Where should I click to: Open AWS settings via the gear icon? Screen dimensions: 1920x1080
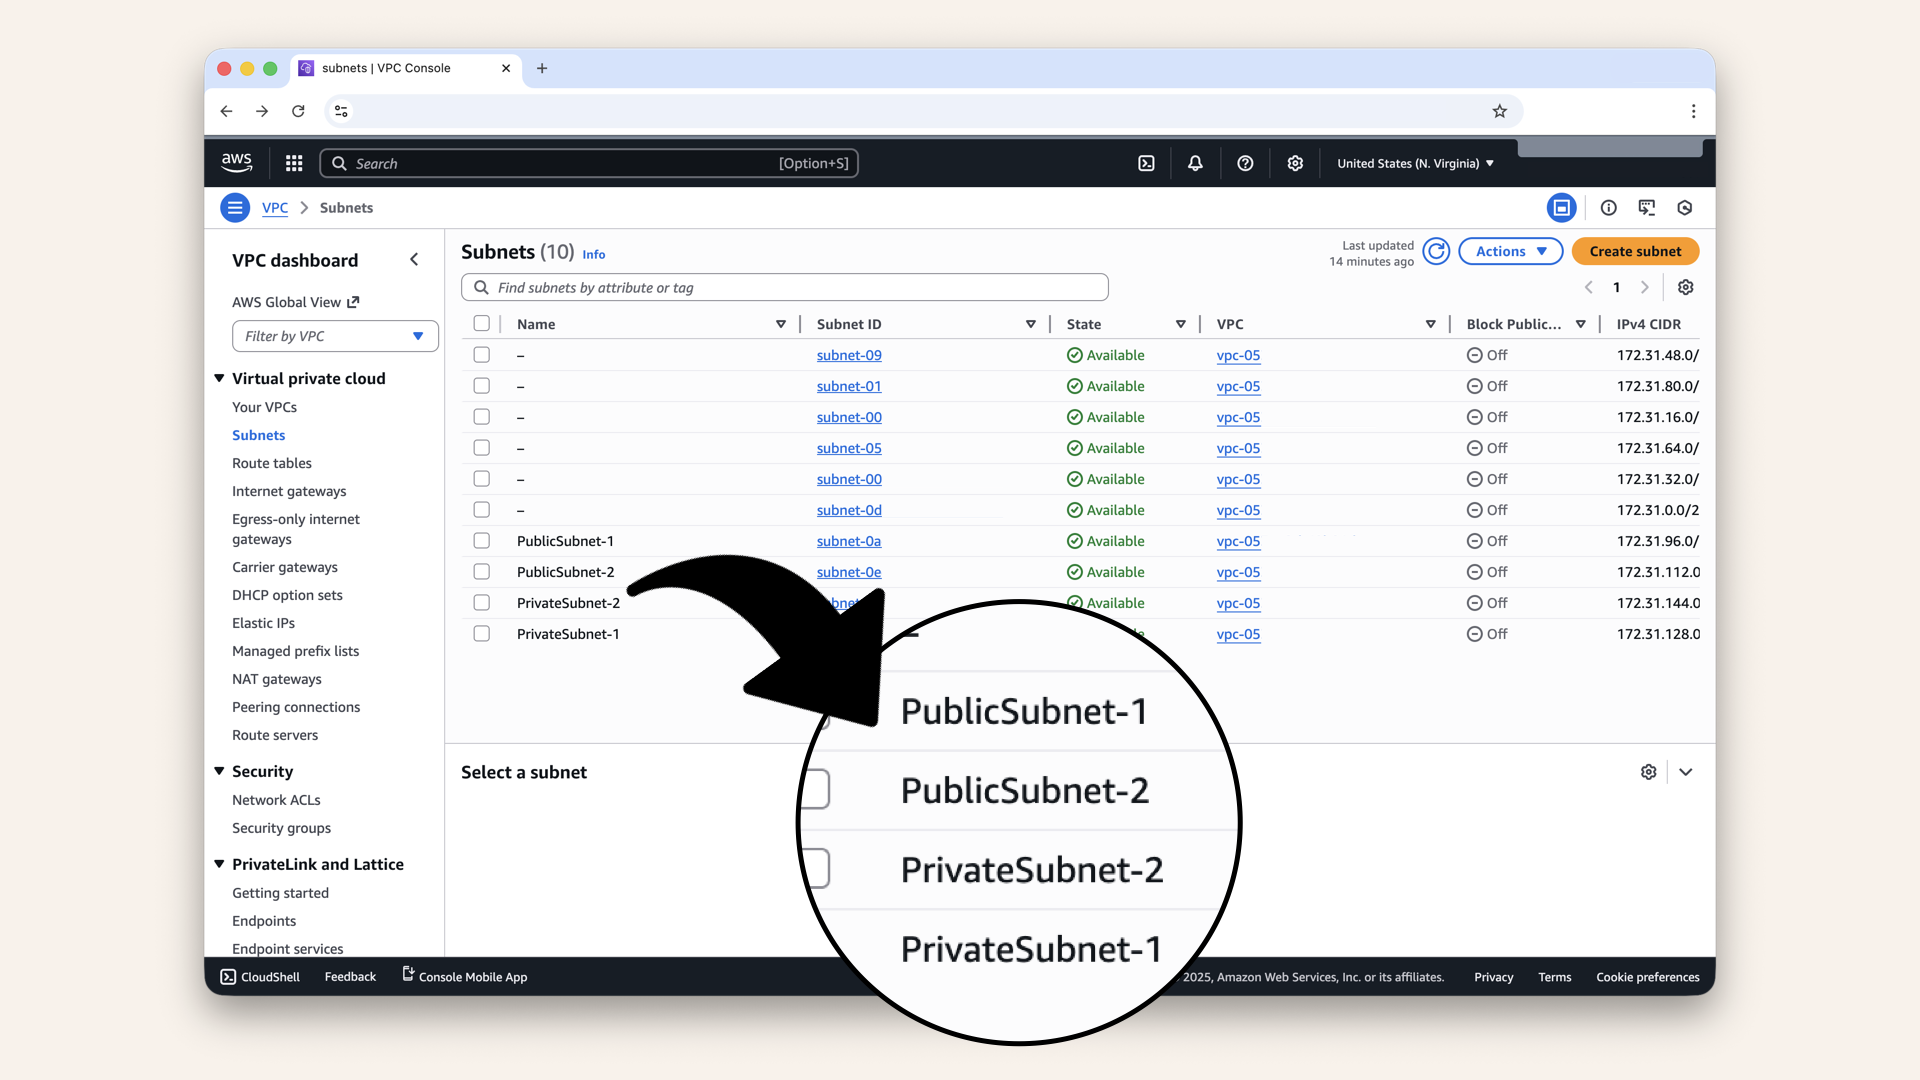coord(1295,163)
